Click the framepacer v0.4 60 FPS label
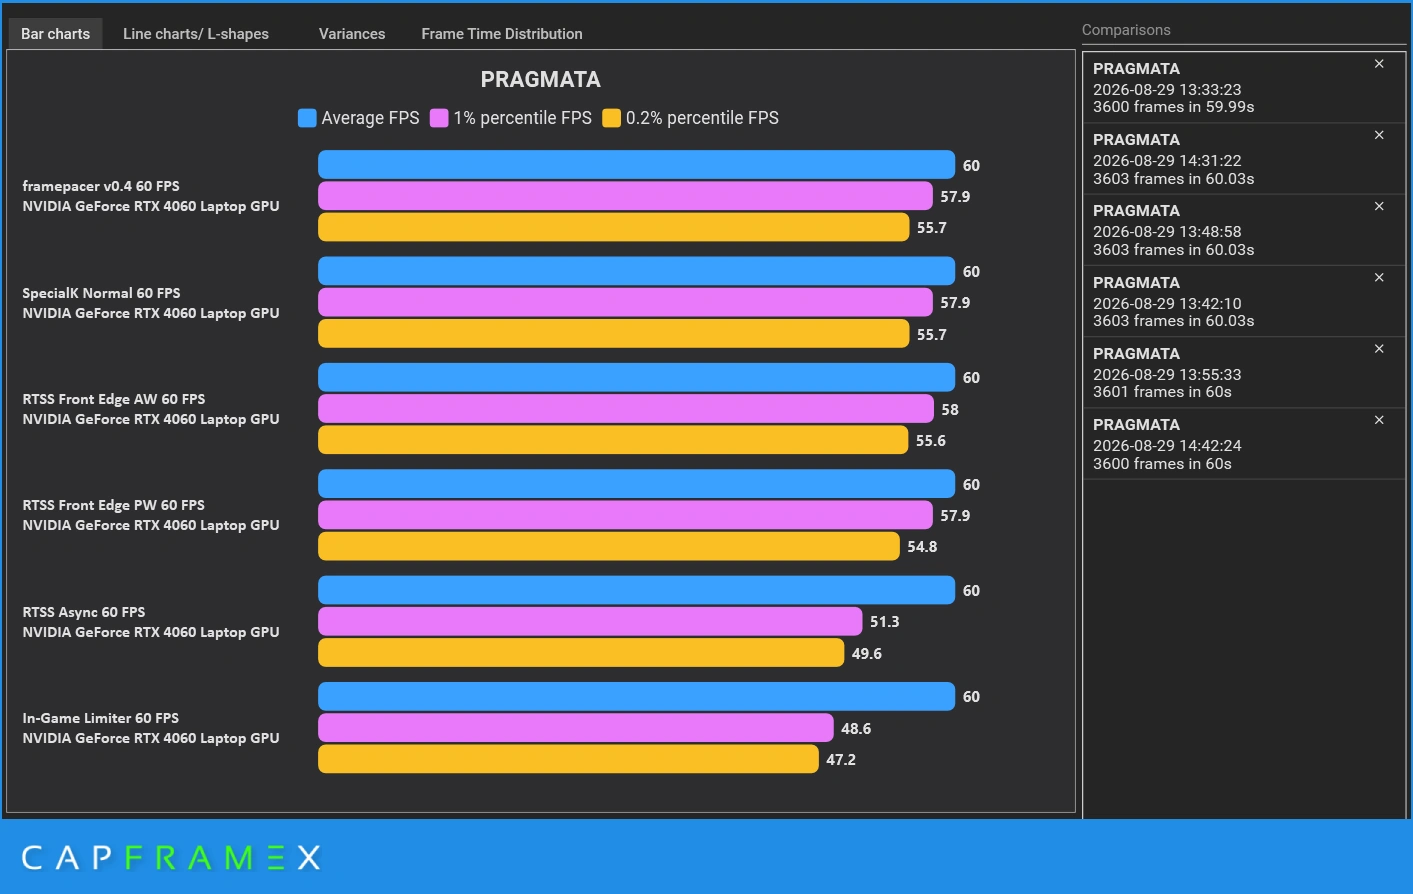This screenshot has height=894, width=1413. point(101,186)
